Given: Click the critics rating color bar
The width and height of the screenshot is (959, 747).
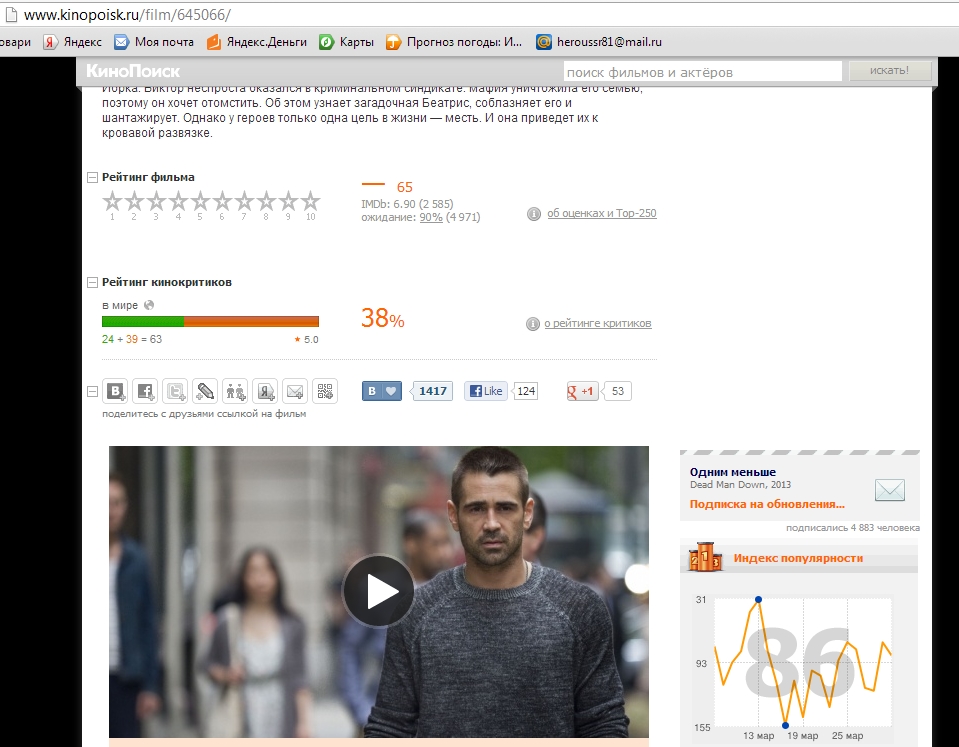Looking at the screenshot, I should 210,321.
